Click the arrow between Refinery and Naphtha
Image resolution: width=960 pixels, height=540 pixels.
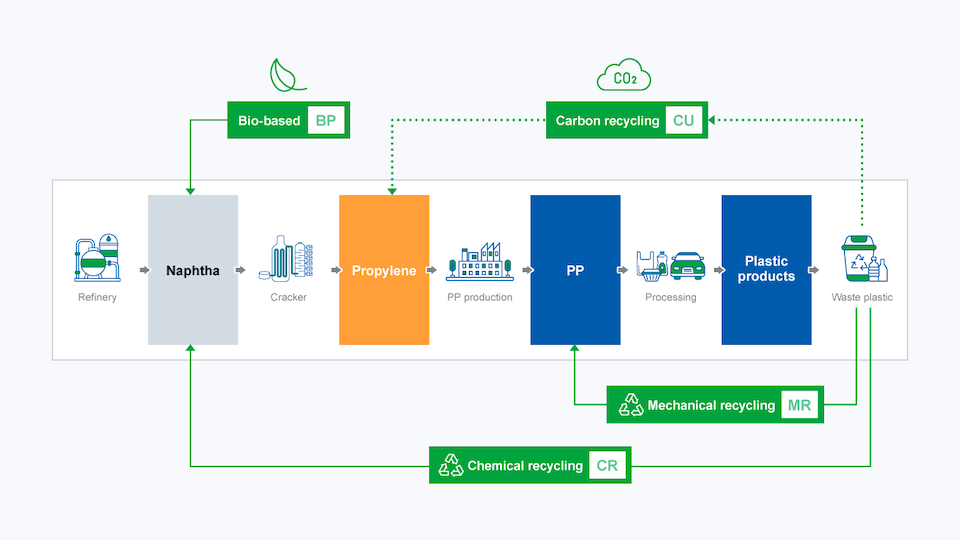(x=144, y=270)
